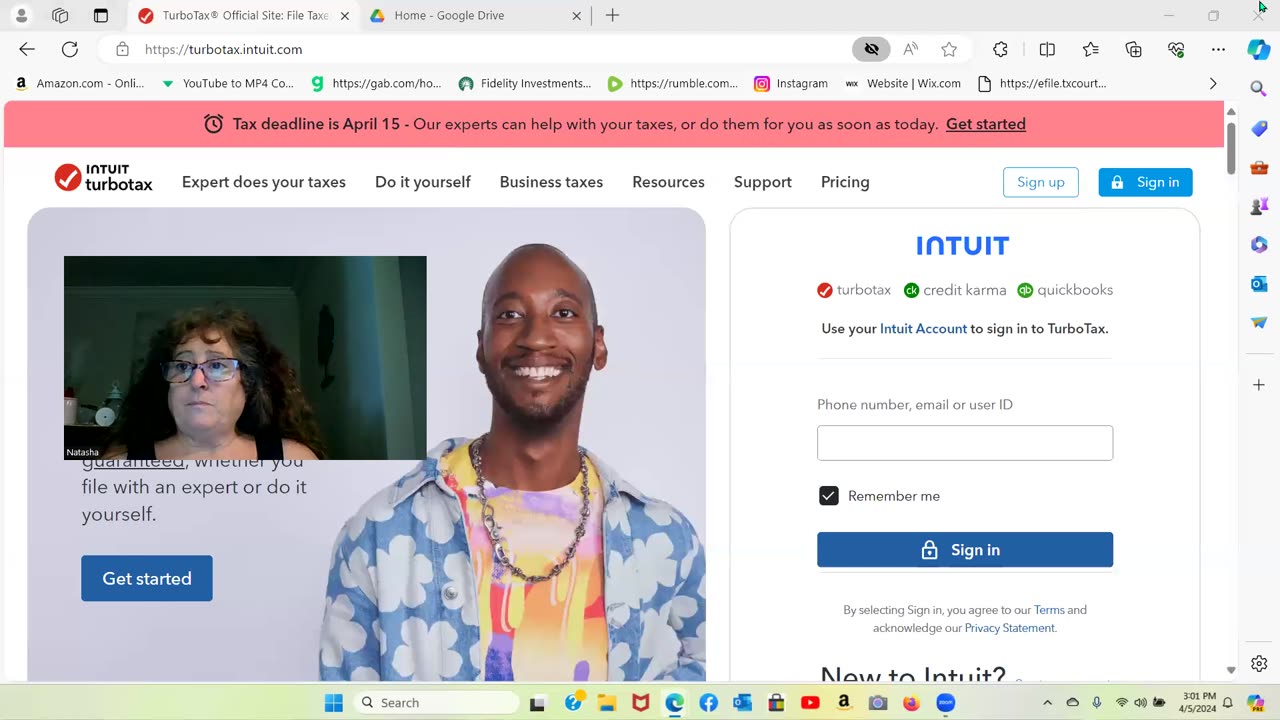Open Zoom from the taskbar
The width and height of the screenshot is (1280, 720).
pyautogui.click(x=946, y=703)
